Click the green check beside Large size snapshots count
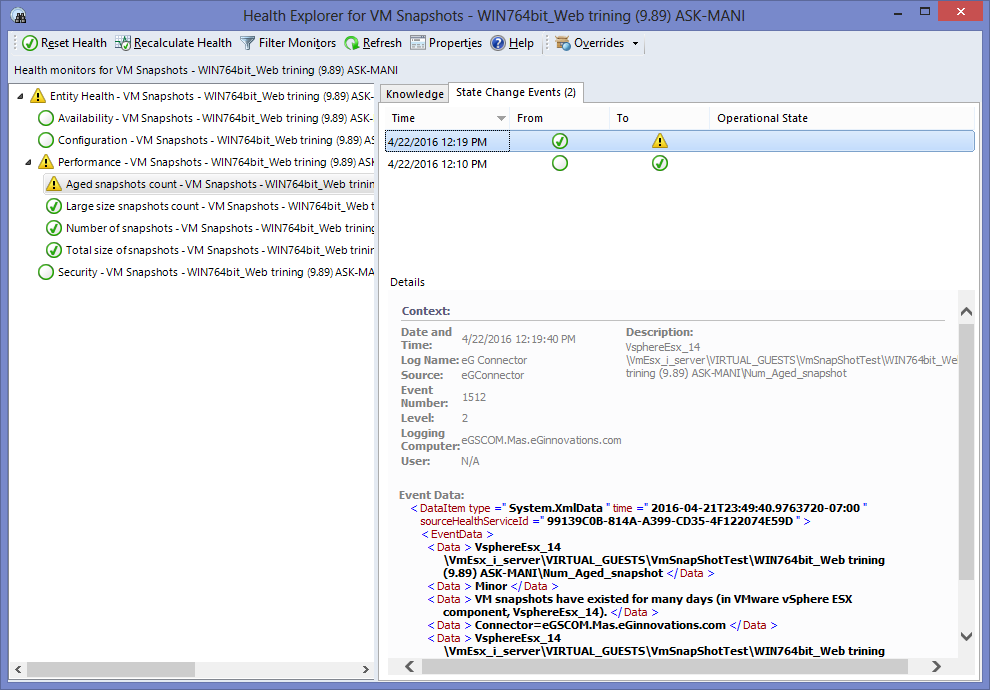The image size is (990, 690). 54,206
